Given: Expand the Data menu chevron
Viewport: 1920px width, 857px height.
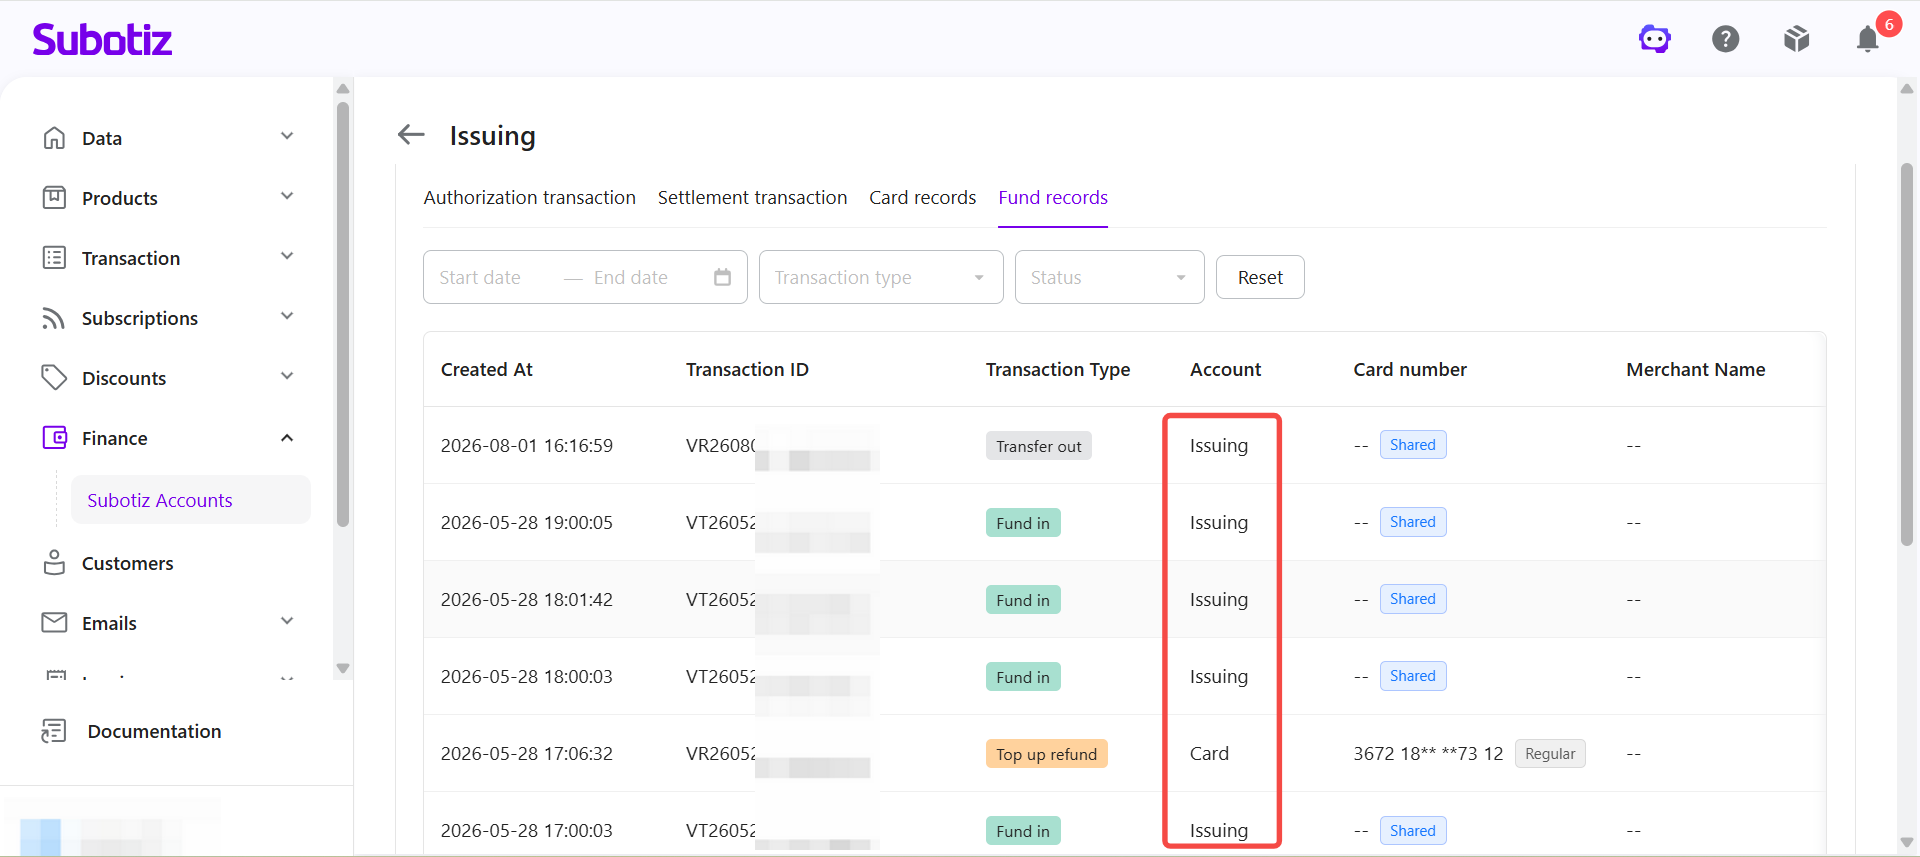Looking at the screenshot, I should click(287, 137).
